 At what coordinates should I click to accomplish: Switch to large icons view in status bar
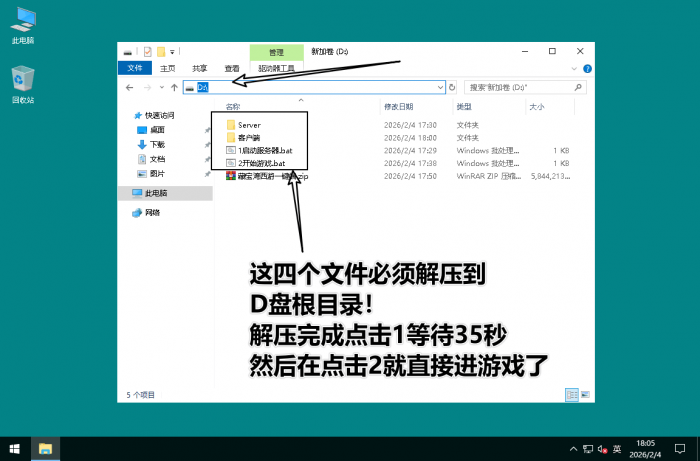(x=585, y=395)
